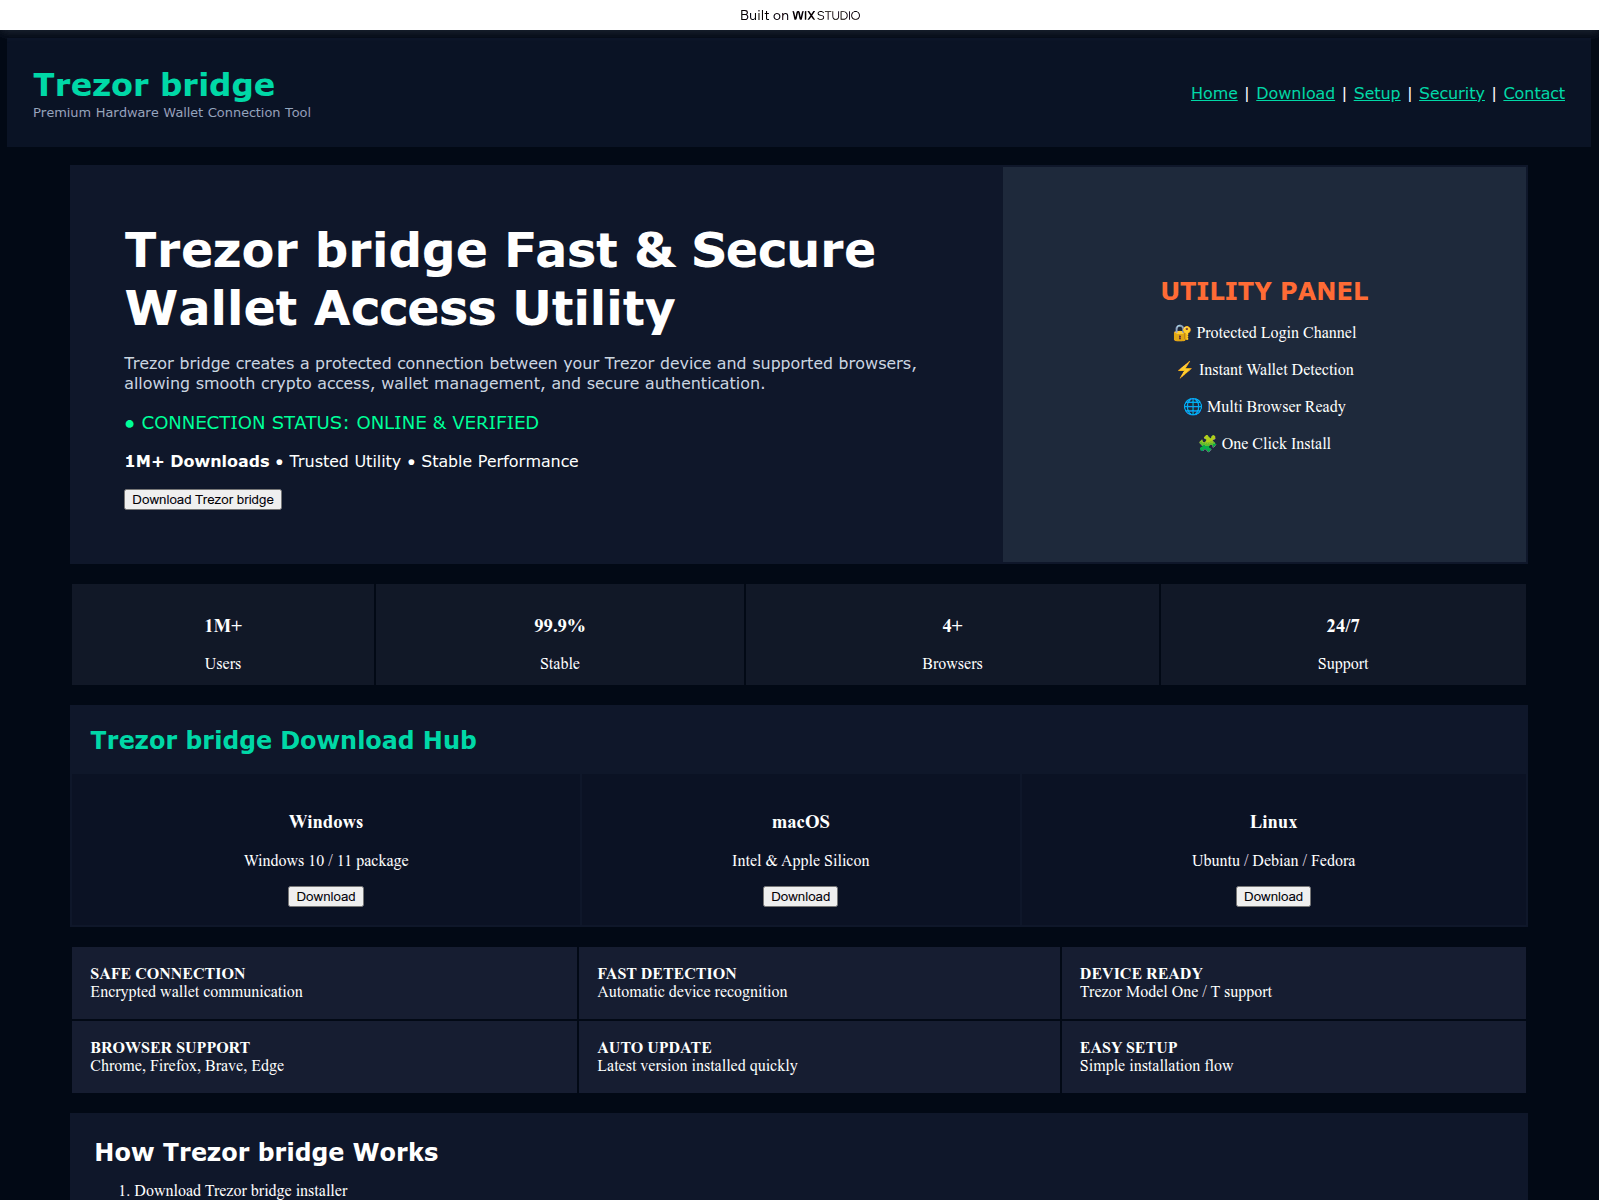Image resolution: width=1600 pixels, height=1200 pixels.
Task: Click the How Trezor bridge Works heading
Action: [x=266, y=1152]
